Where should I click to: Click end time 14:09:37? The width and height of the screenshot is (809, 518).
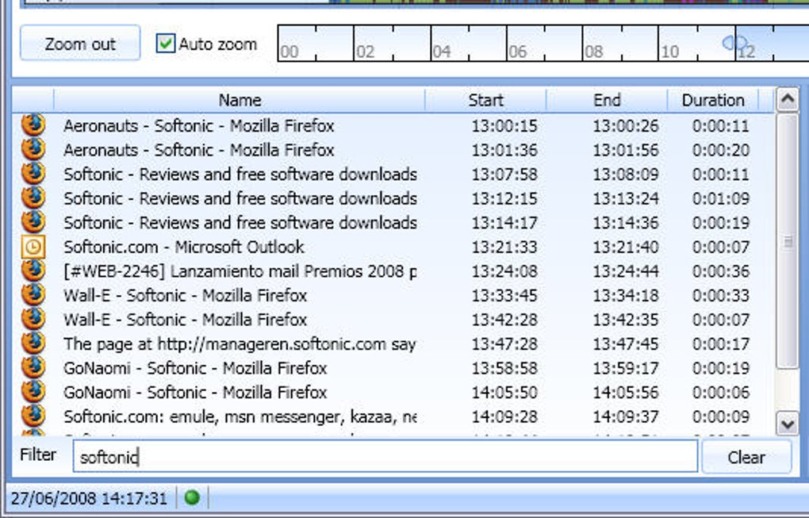point(625,416)
